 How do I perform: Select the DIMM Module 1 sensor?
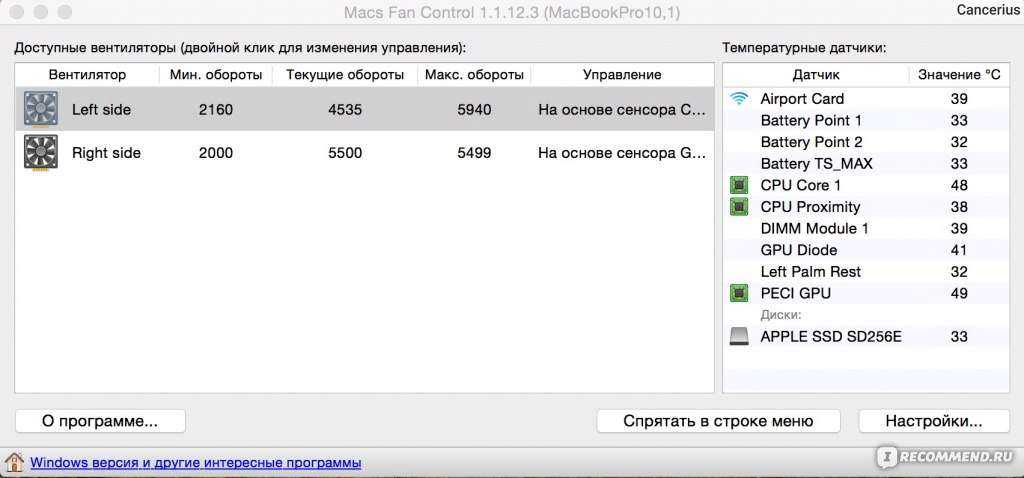point(814,229)
